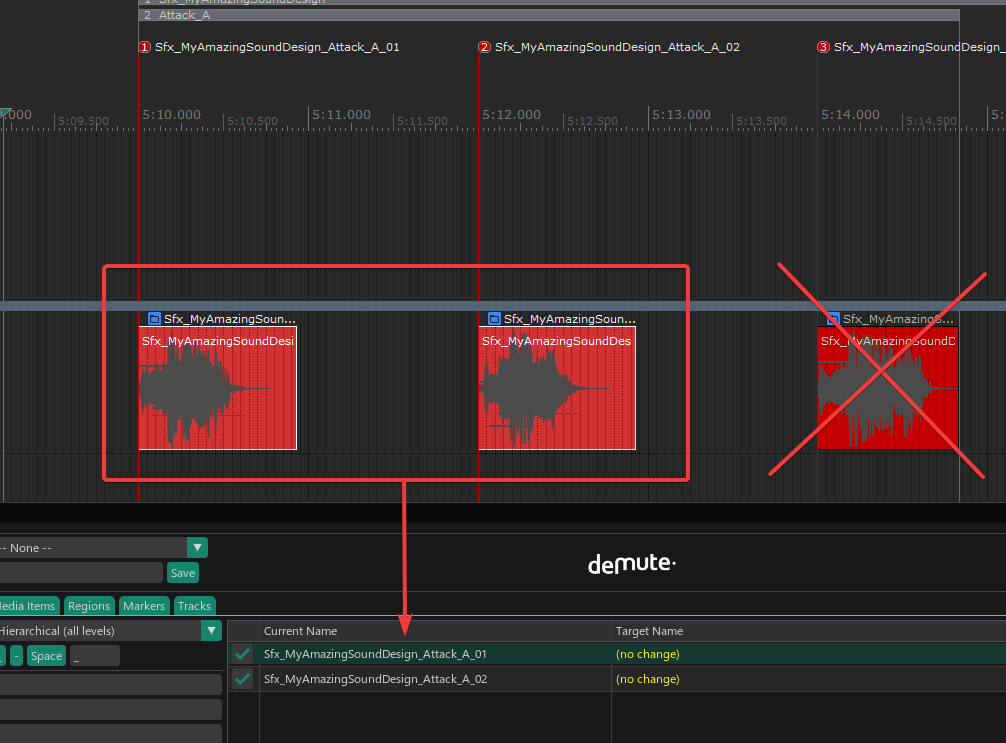Click the underscore separator input field
This screenshot has height=743, width=1006.
[95, 656]
